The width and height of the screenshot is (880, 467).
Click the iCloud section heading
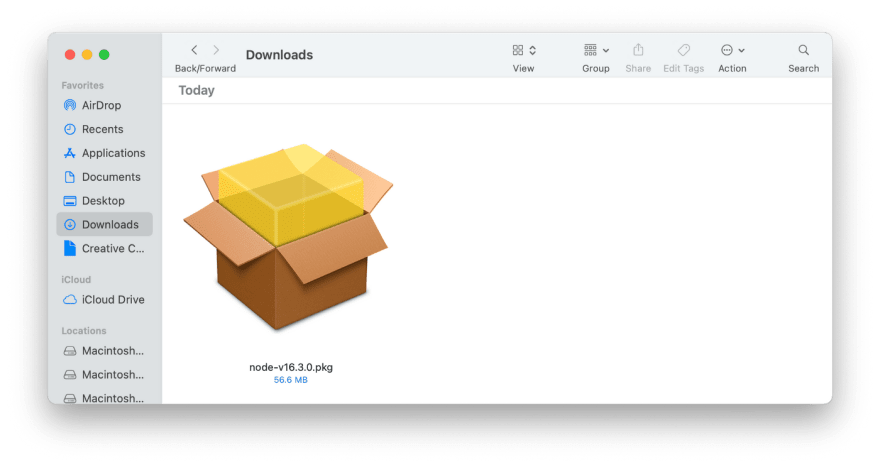click(76, 280)
